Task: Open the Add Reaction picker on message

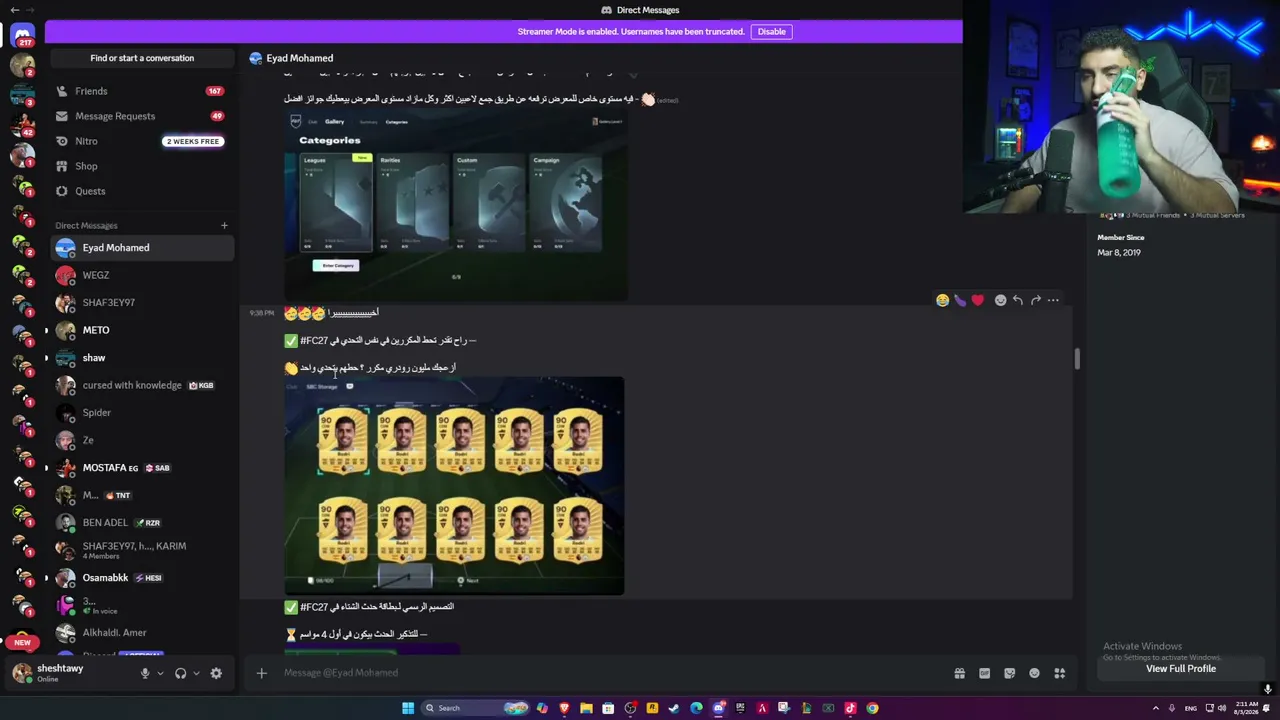Action: pos(1000,300)
